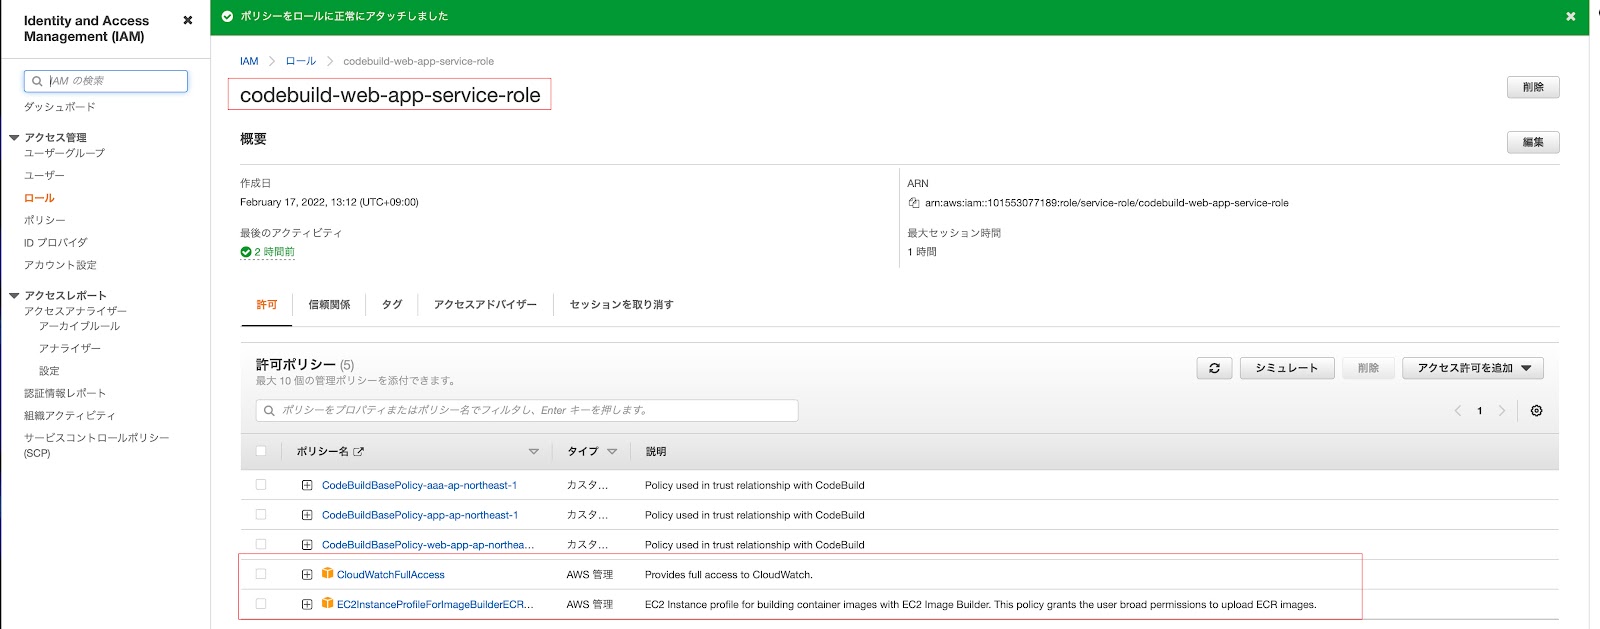The height and width of the screenshot is (629, 1600).
Task: Collapse the アクセス管理 sidebar section
Action: click(x=14, y=138)
